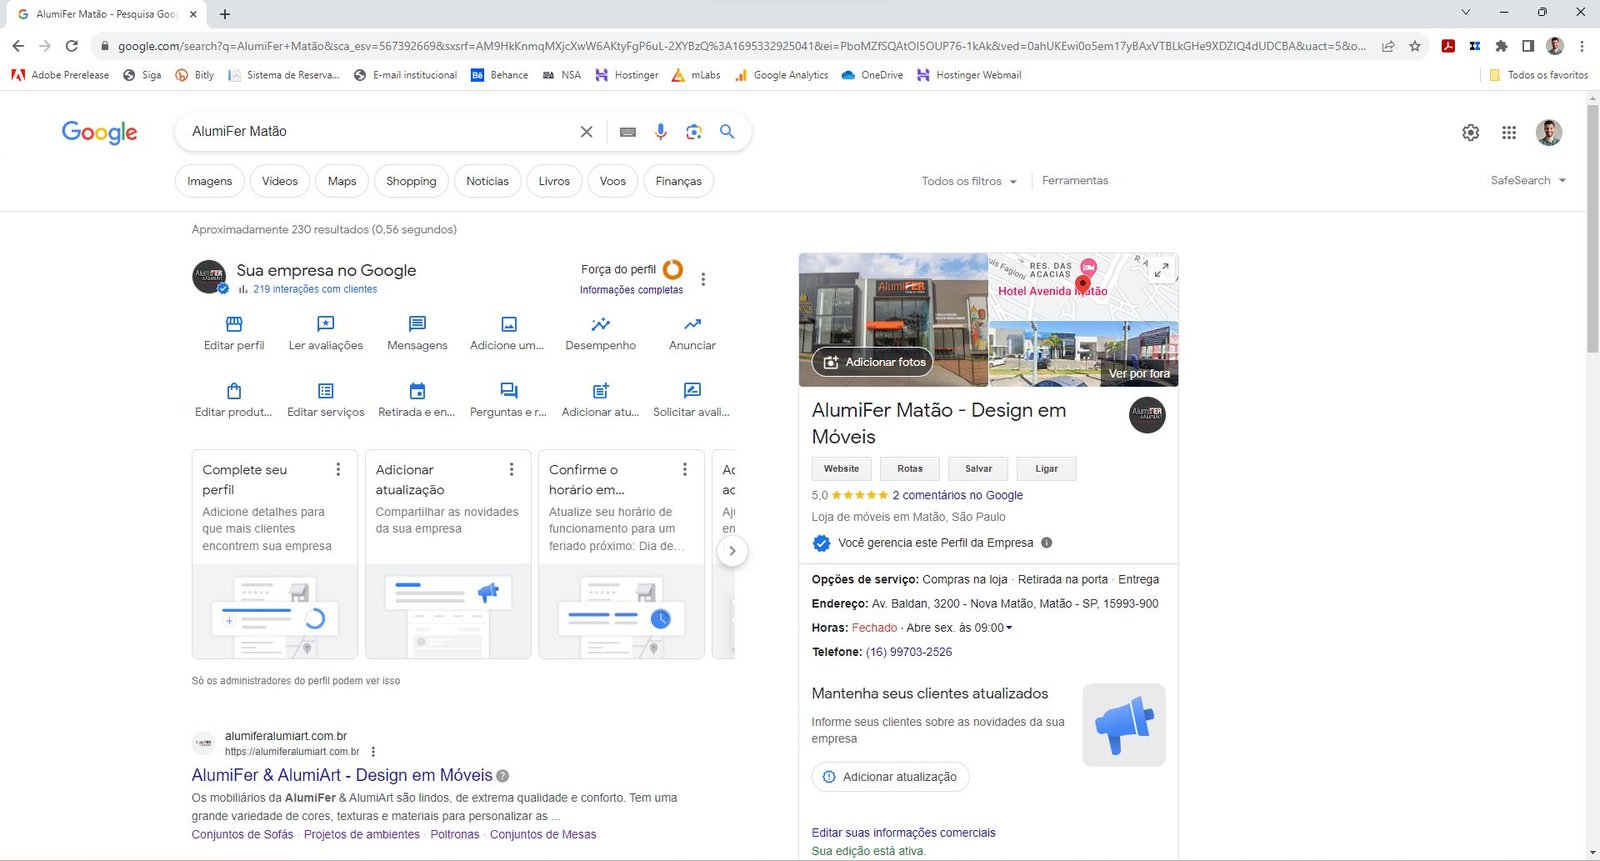Open Editar suas informações comerciais link
This screenshot has width=1600, height=861.
click(904, 833)
